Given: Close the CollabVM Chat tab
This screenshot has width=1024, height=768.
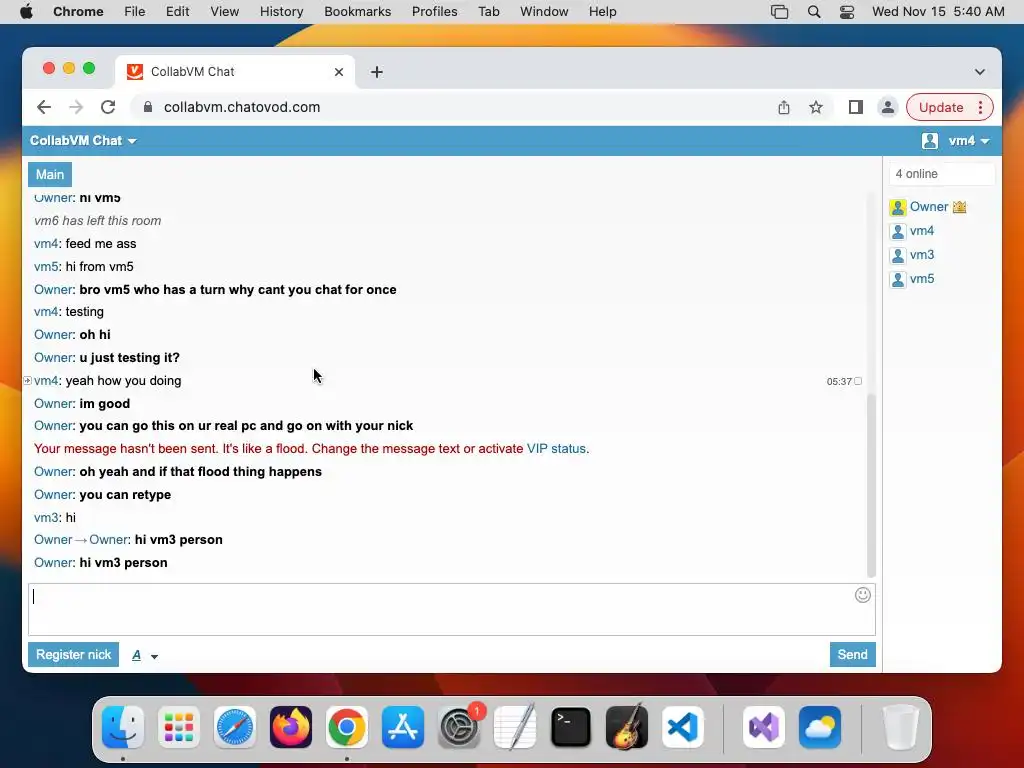Looking at the screenshot, I should [338, 72].
